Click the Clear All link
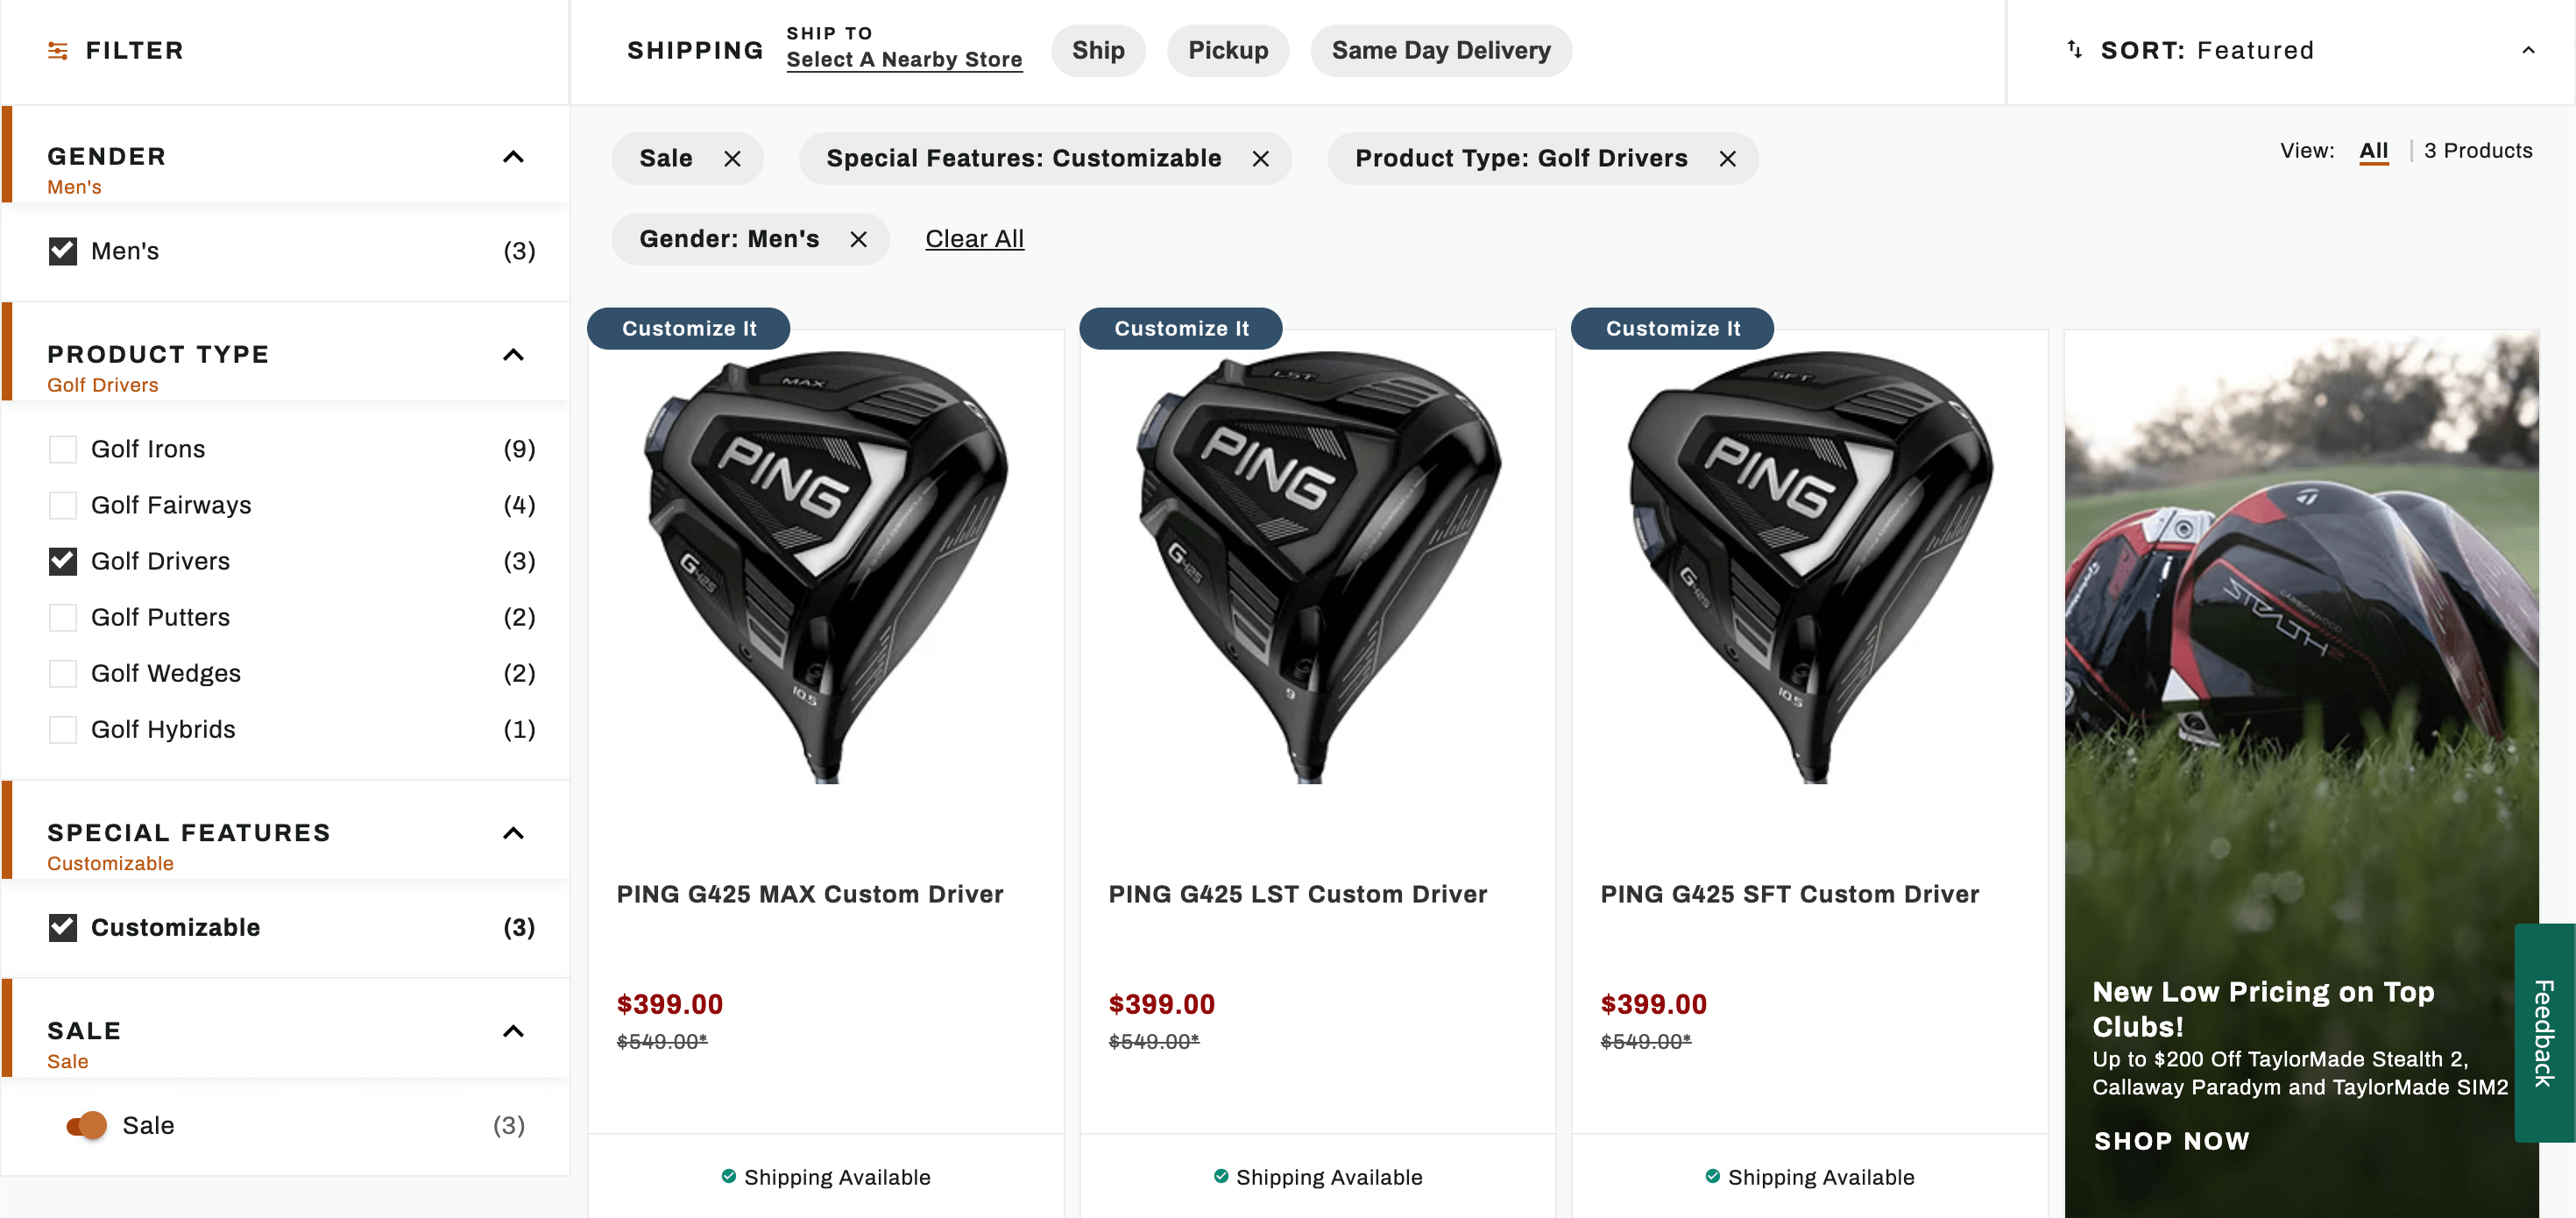 pyautogui.click(x=974, y=240)
